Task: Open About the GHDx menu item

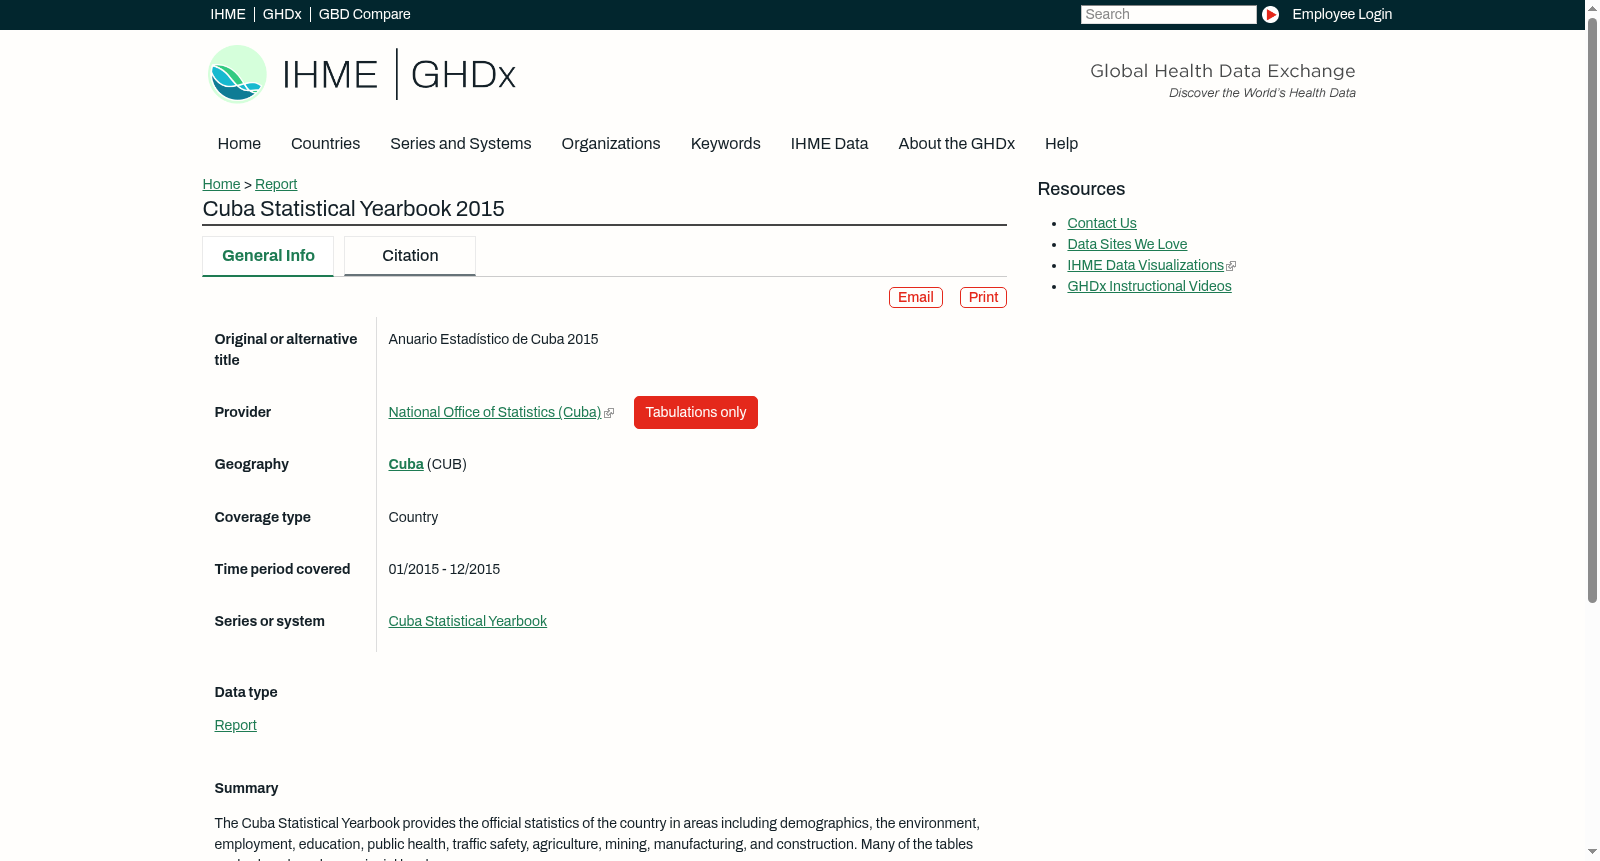Action: pyautogui.click(x=956, y=144)
